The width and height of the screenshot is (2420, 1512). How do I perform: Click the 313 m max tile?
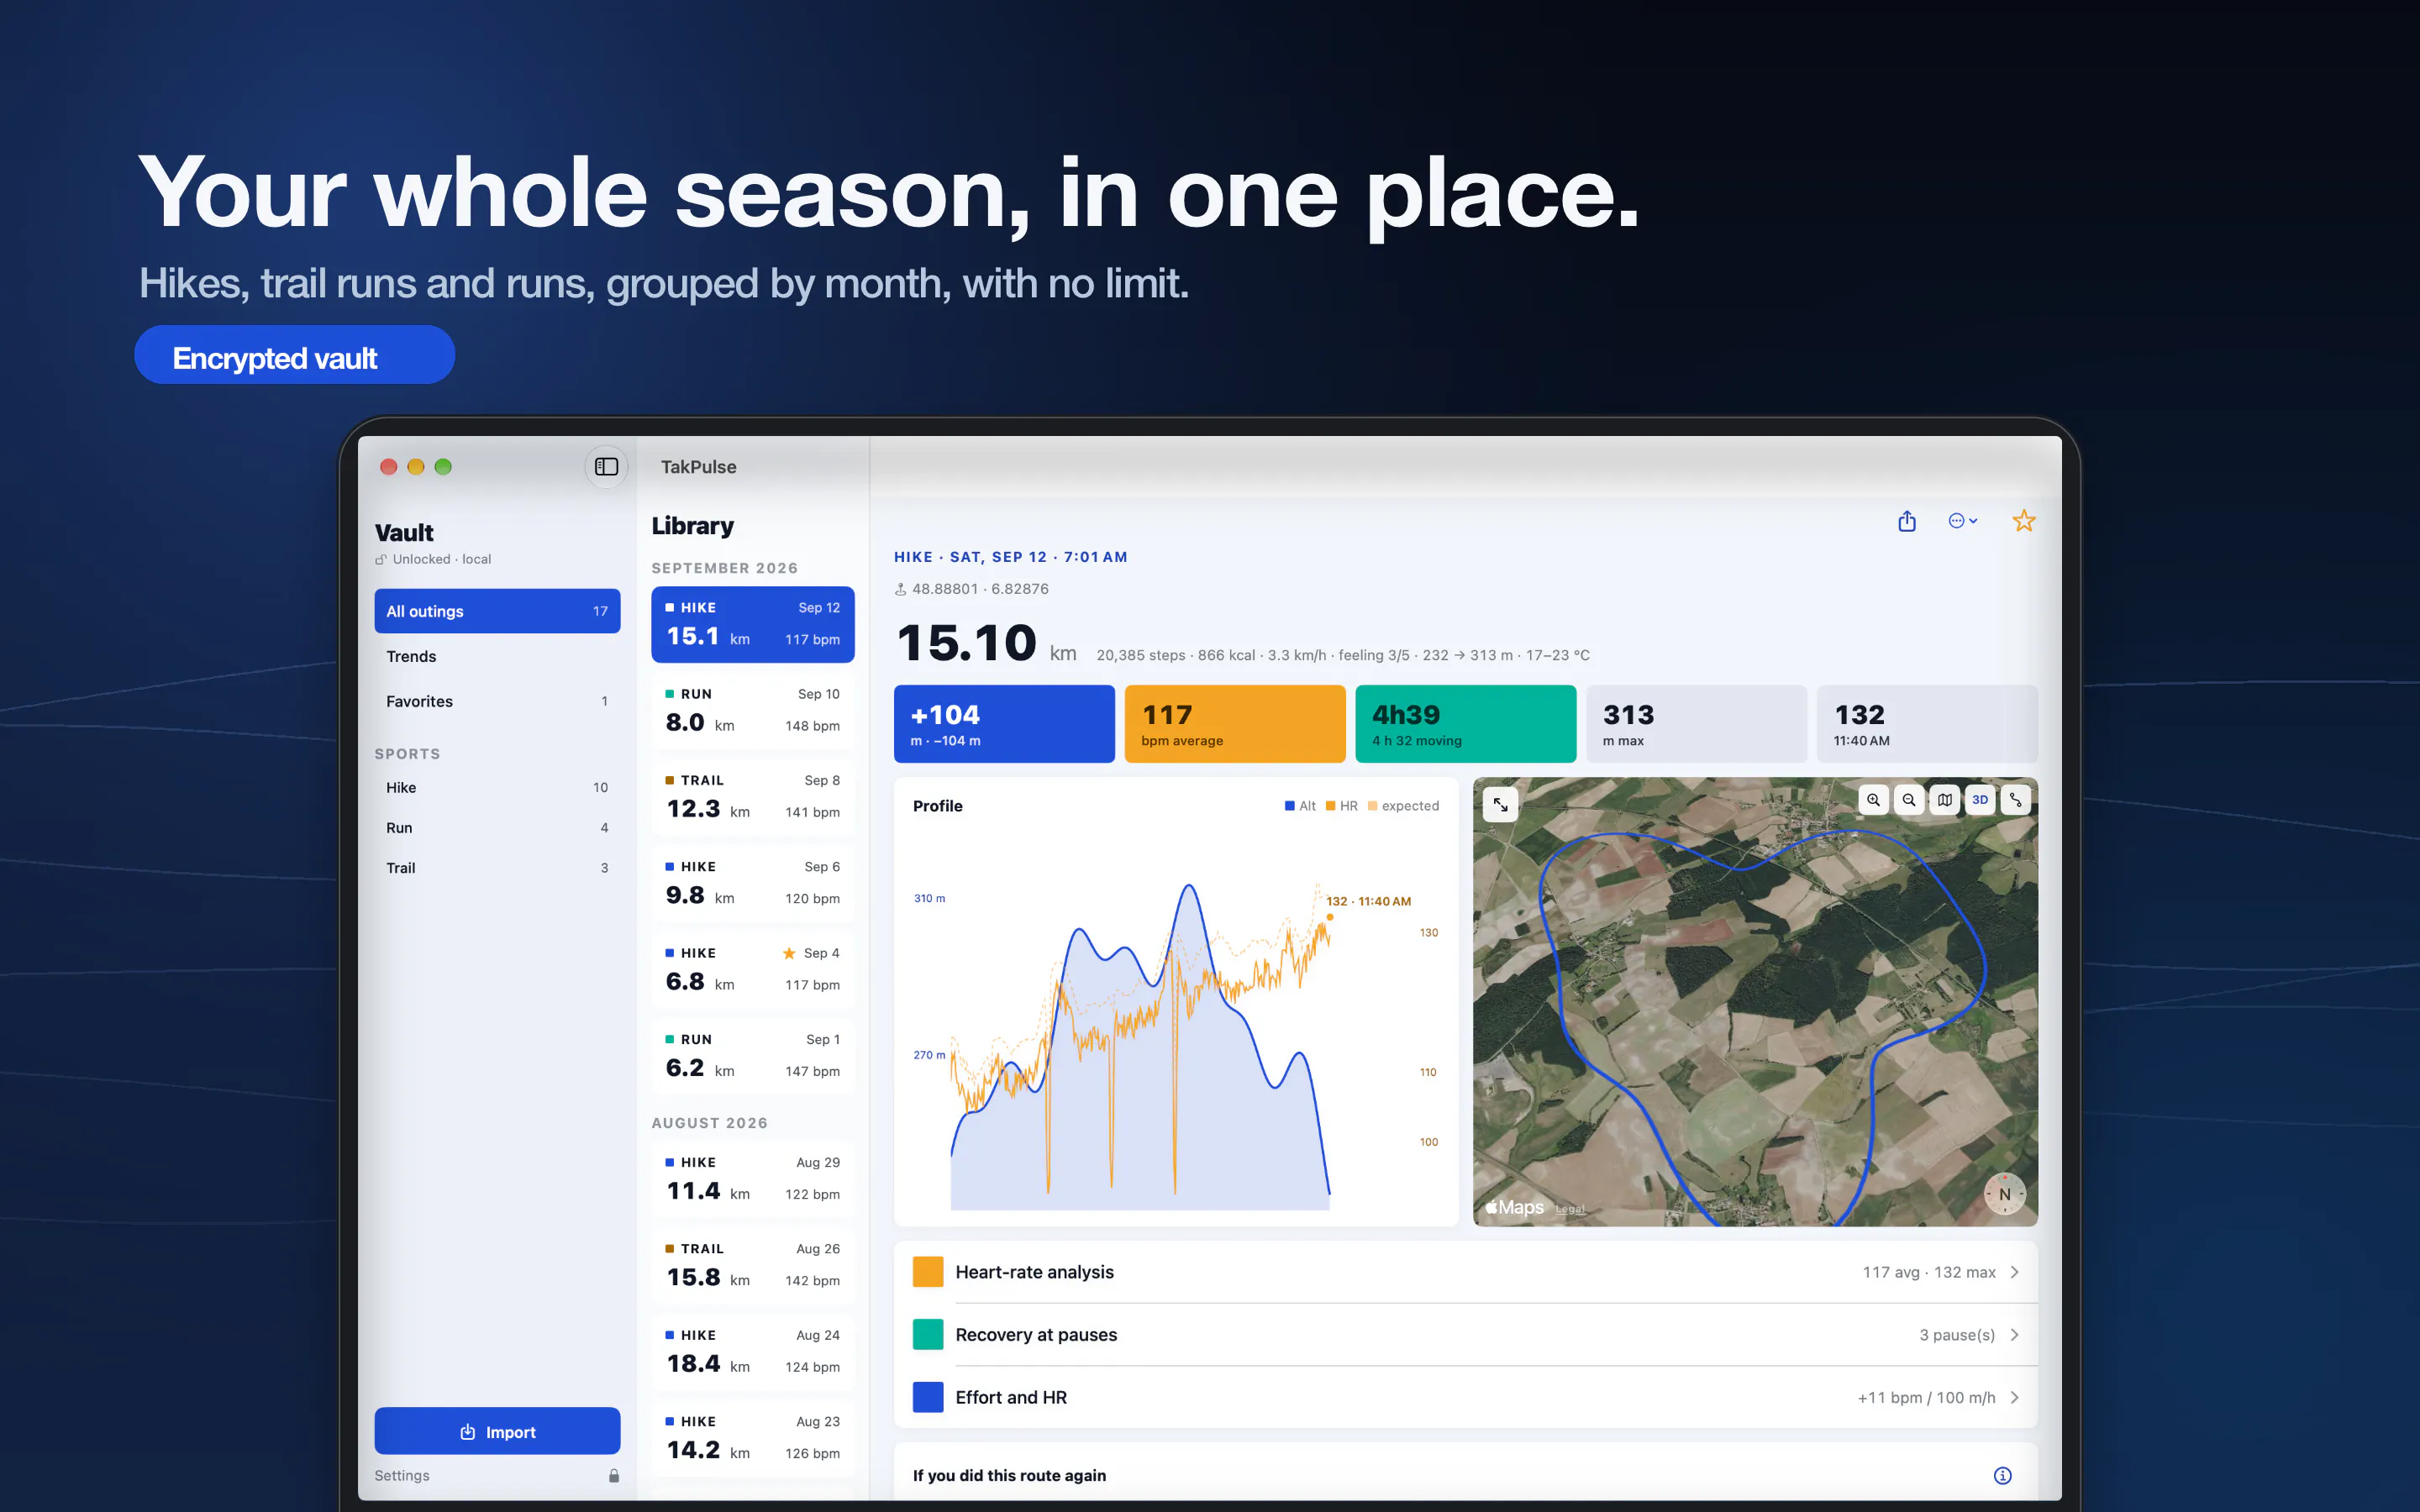(x=1696, y=724)
